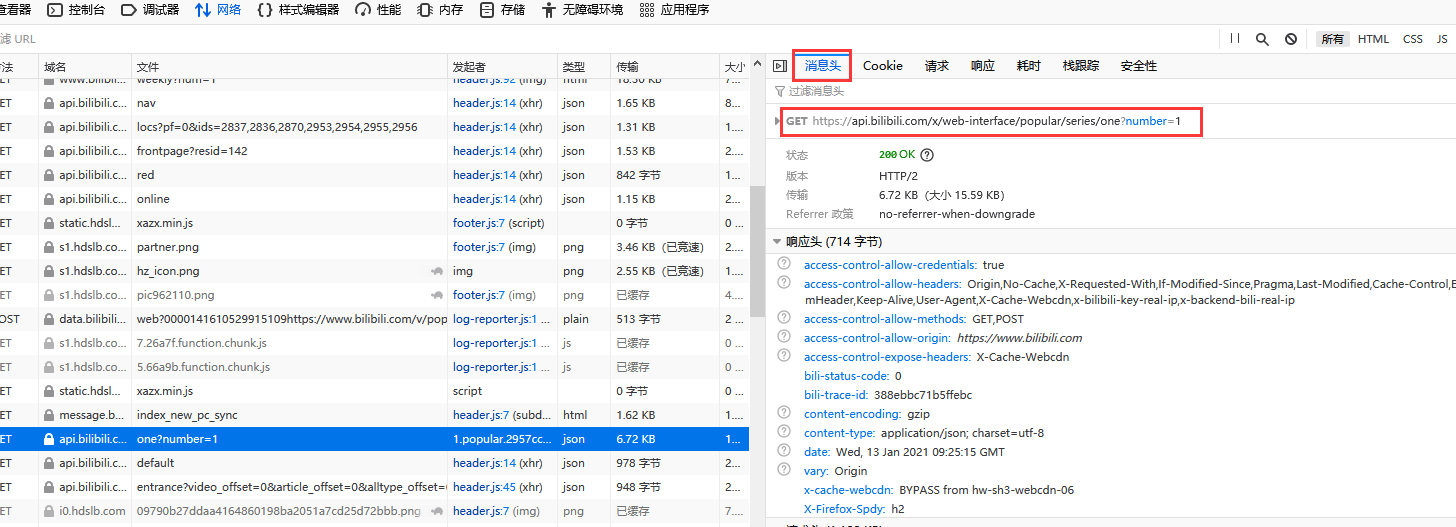This screenshot has height=527, width=1456.
Task: Click turtle icon on 09790b27ddaa png row
Action: point(437,511)
